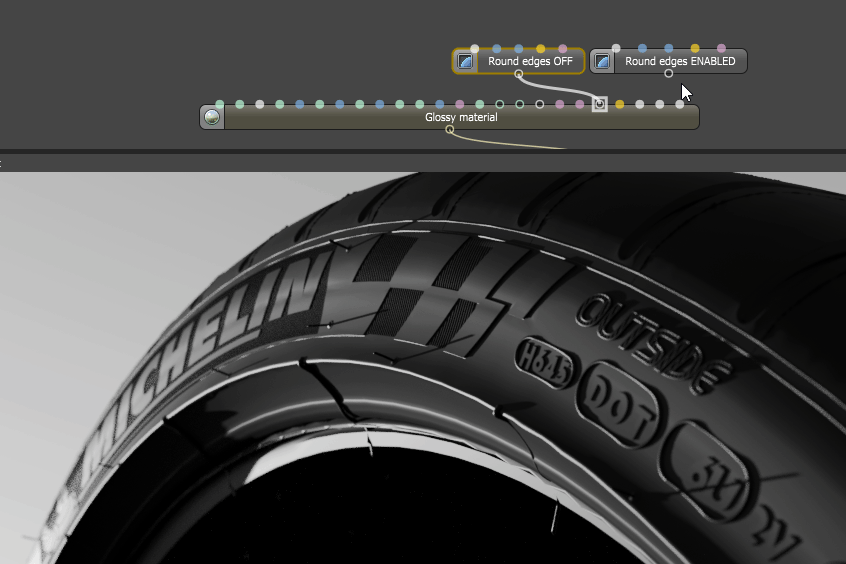Click output pin under Round edges ENABLED

tap(668, 73)
